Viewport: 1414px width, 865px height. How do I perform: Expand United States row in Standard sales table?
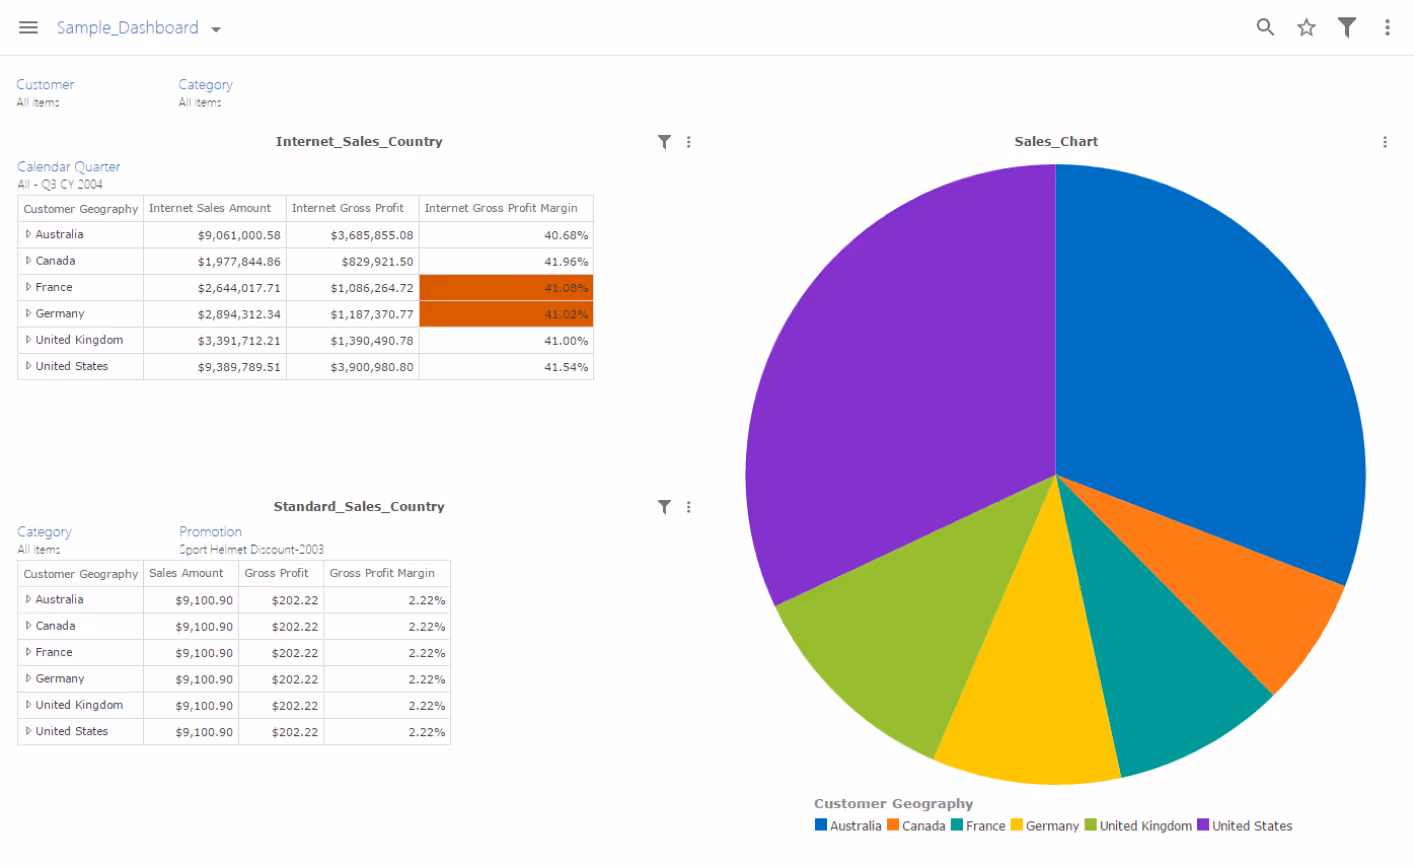[x=28, y=732]
